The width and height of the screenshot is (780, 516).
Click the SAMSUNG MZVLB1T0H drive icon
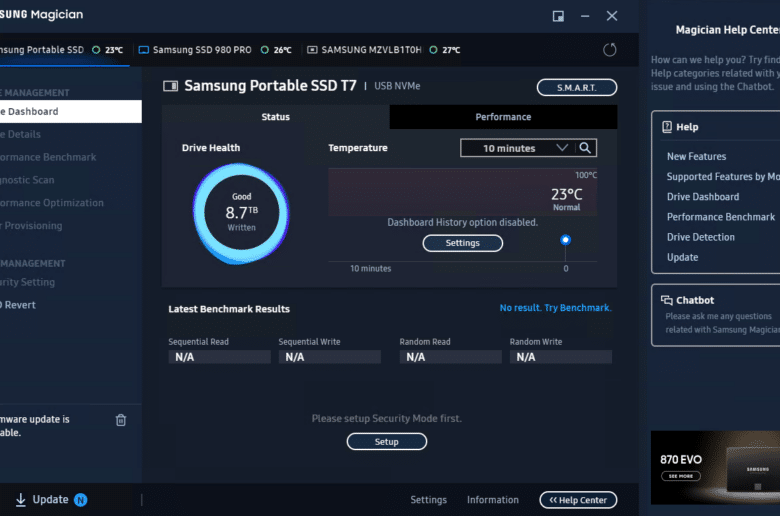coord(312,50)
